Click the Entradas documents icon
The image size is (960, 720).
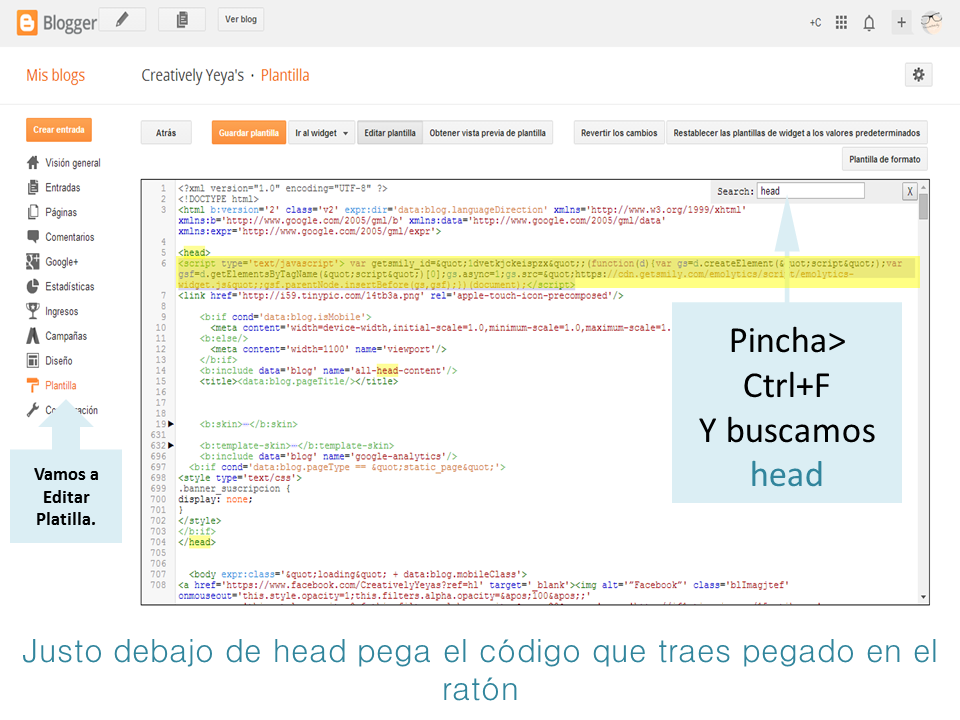pyautogui.click(x=32, y=187)
